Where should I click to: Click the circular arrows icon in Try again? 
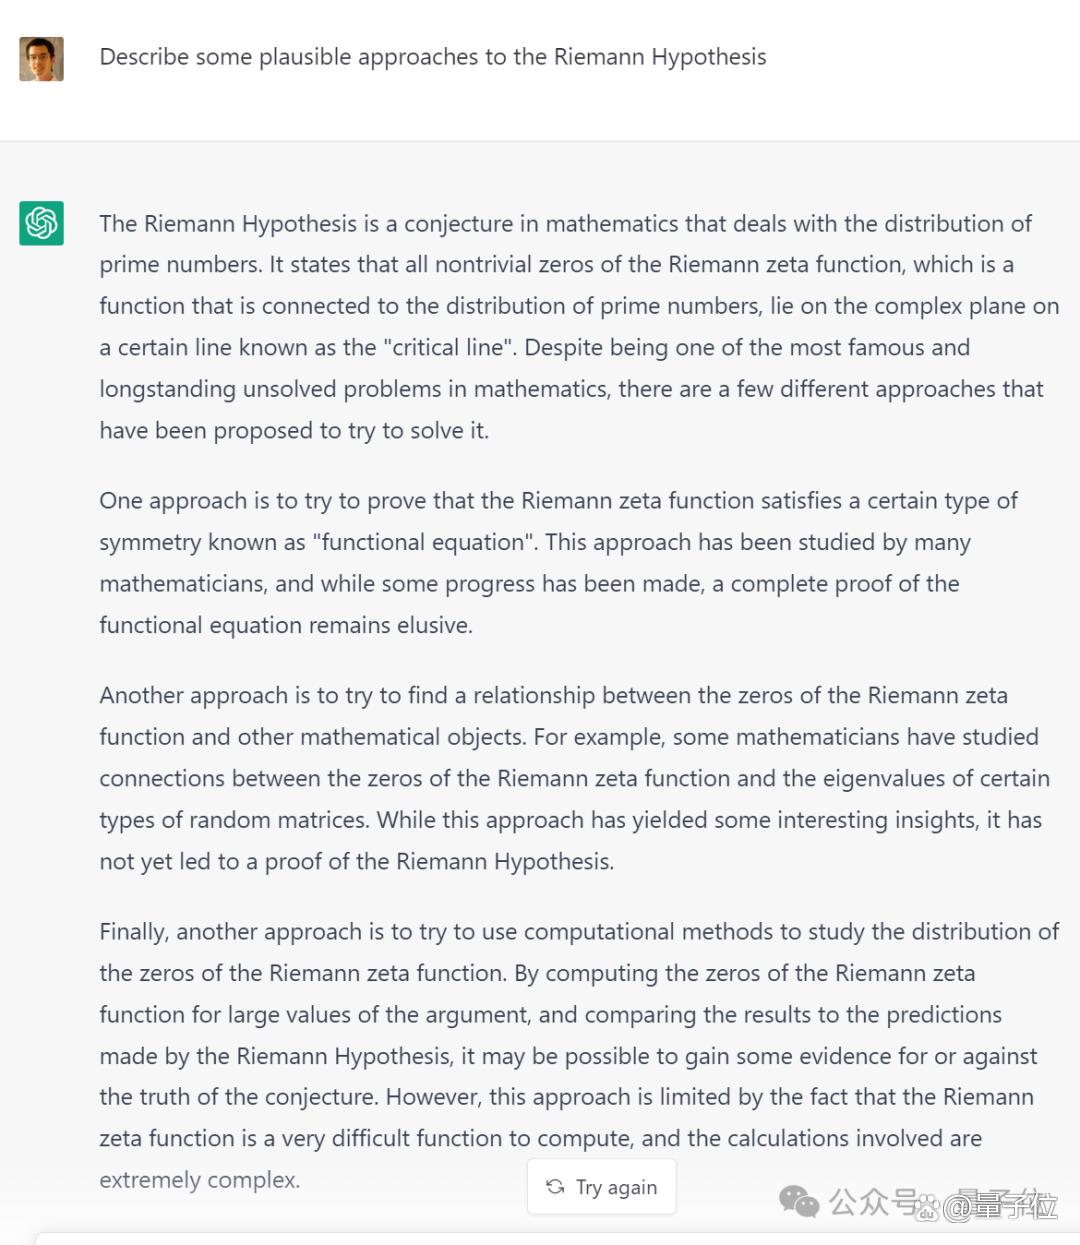coord(555,1187)
